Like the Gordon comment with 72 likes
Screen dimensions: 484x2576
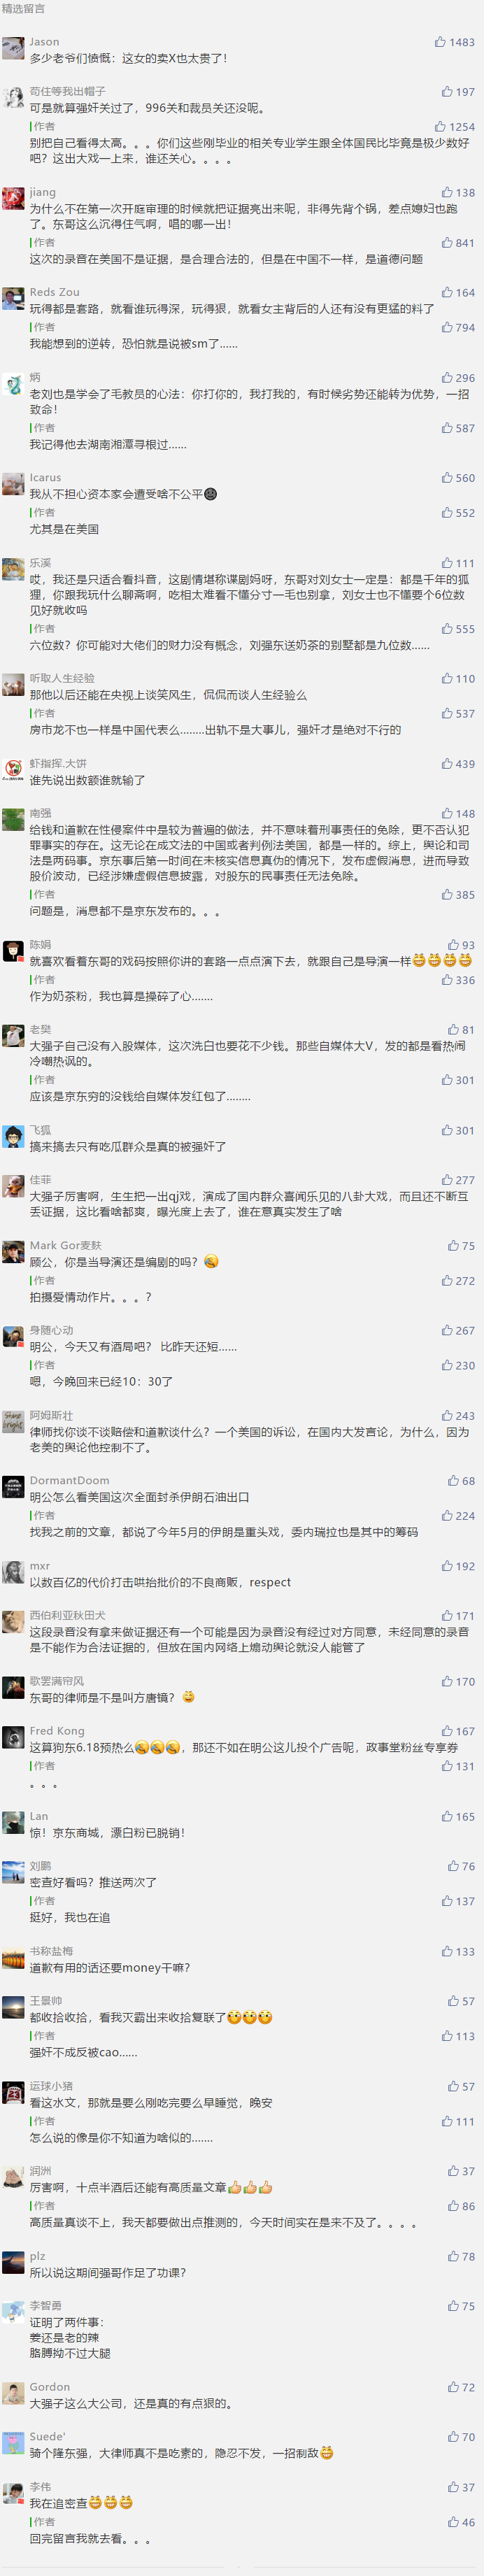pyautogui.click(x=453, y=2387)
